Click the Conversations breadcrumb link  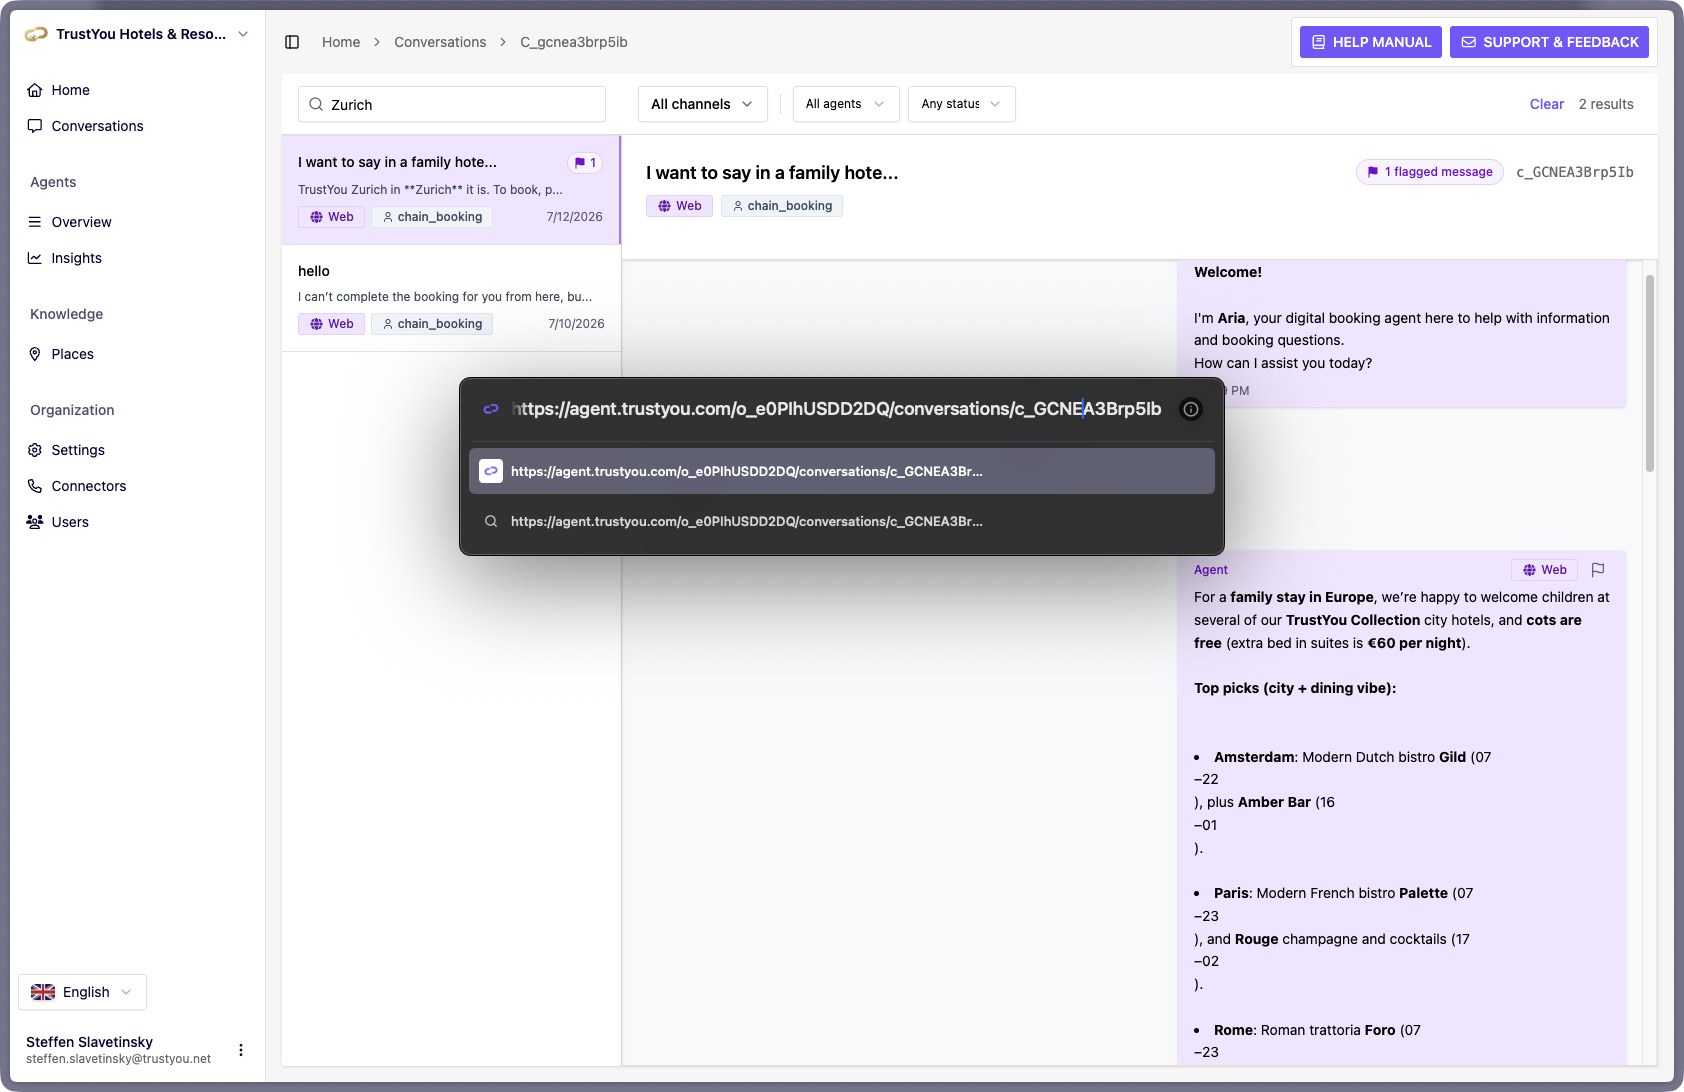tap(440, 42)
